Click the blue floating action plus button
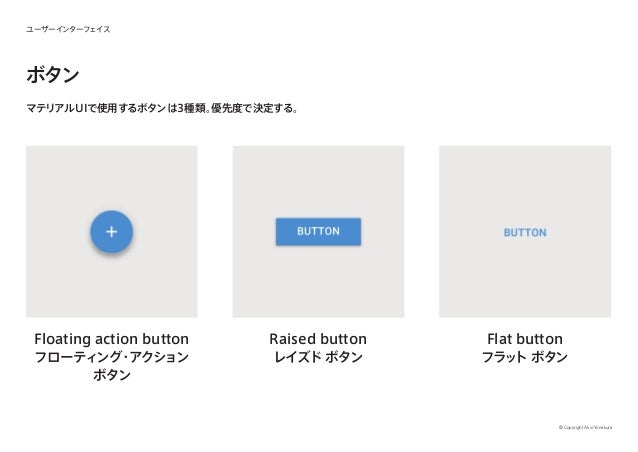This screenshot has height=452, width=638. 111,231
